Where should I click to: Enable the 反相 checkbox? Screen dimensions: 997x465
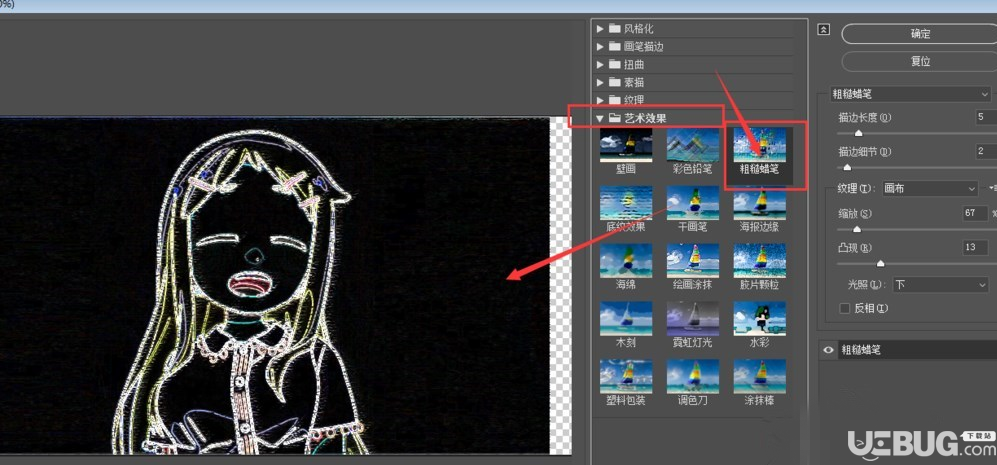845,309
